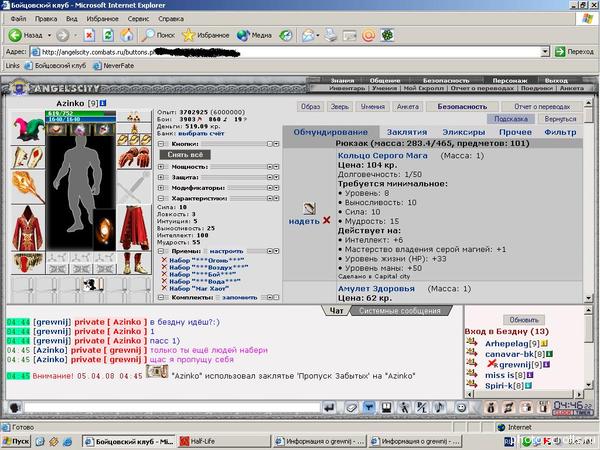The height and width of the screenshot is (450, 600).
Task: Collapse the Кнопки section
Action: [x=161, y=144]
